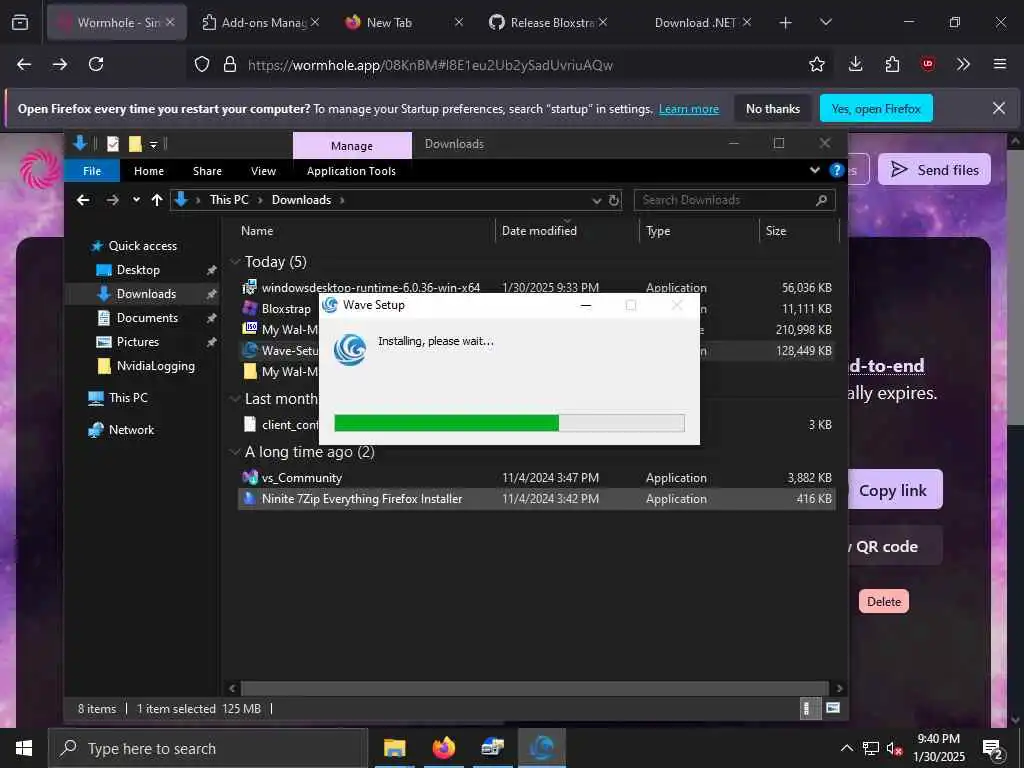Select Quick access in navigation pane
The width and height of the screenshot is (1024, 768).
tap(142, 246)
